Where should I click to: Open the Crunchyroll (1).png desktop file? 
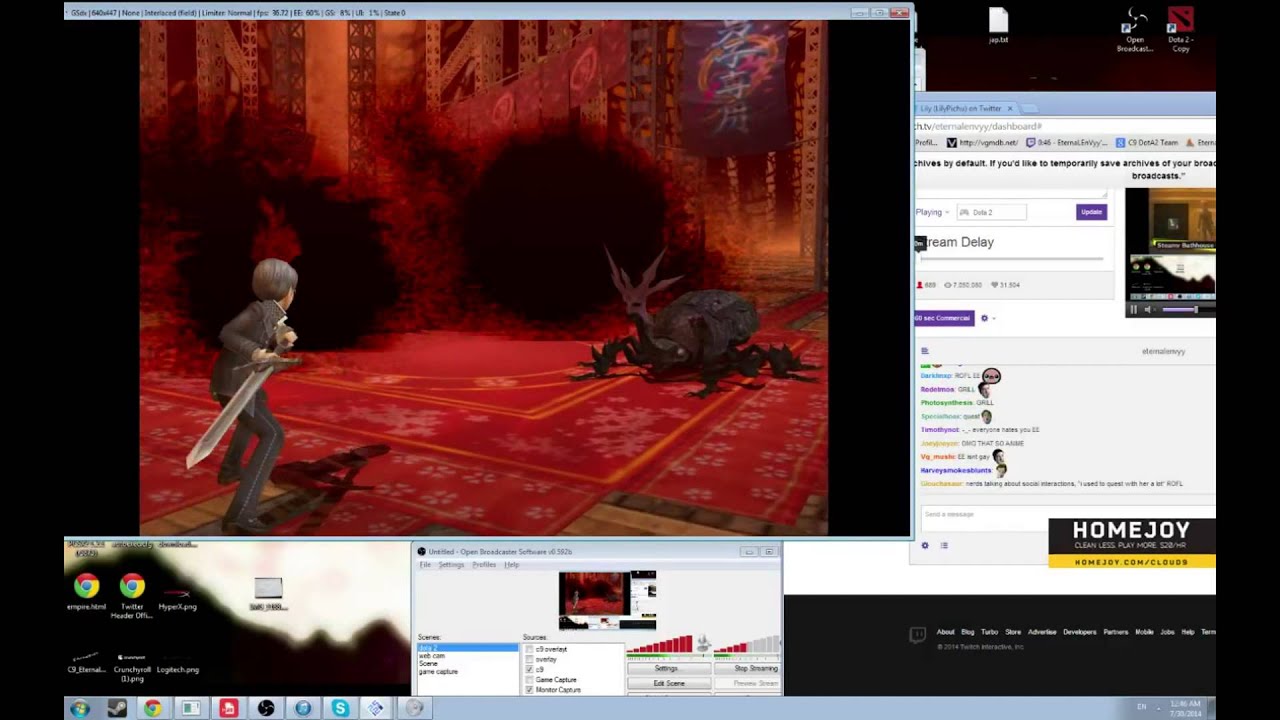point(132,666)
